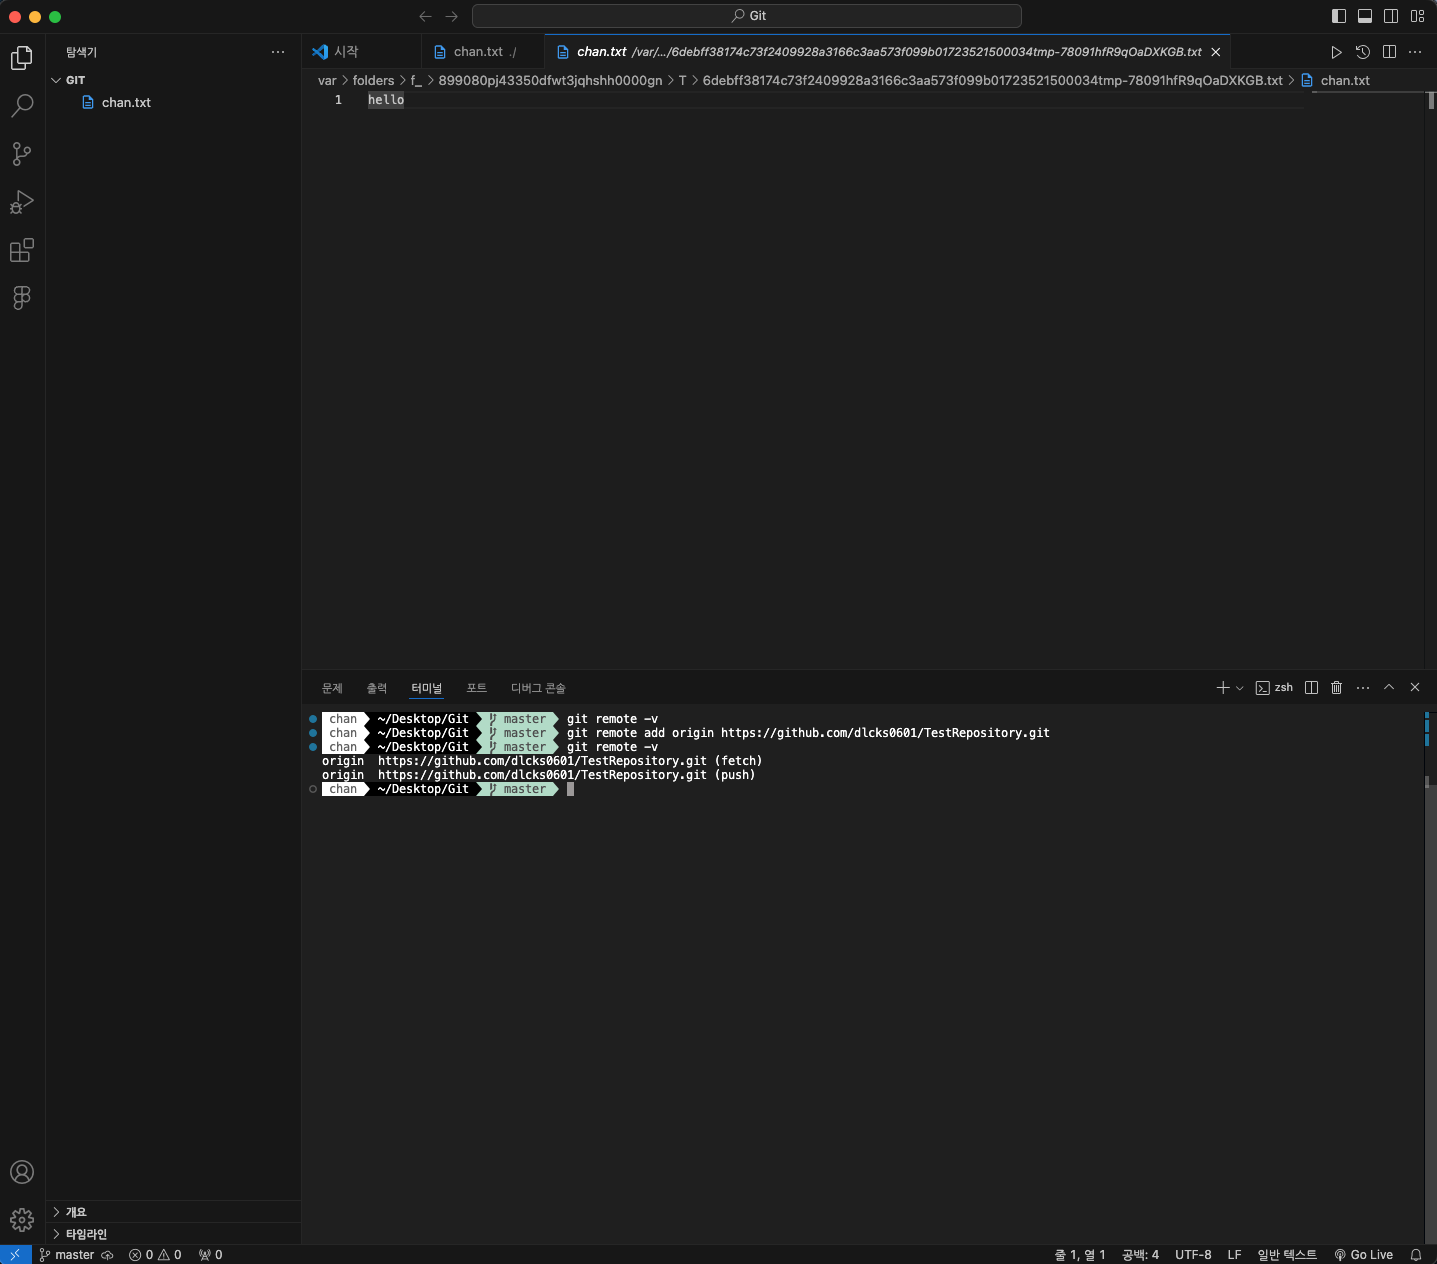Close the active chan.txt temp tab
This screenshot has height=1264, width=1437.
click(1216, 52)
